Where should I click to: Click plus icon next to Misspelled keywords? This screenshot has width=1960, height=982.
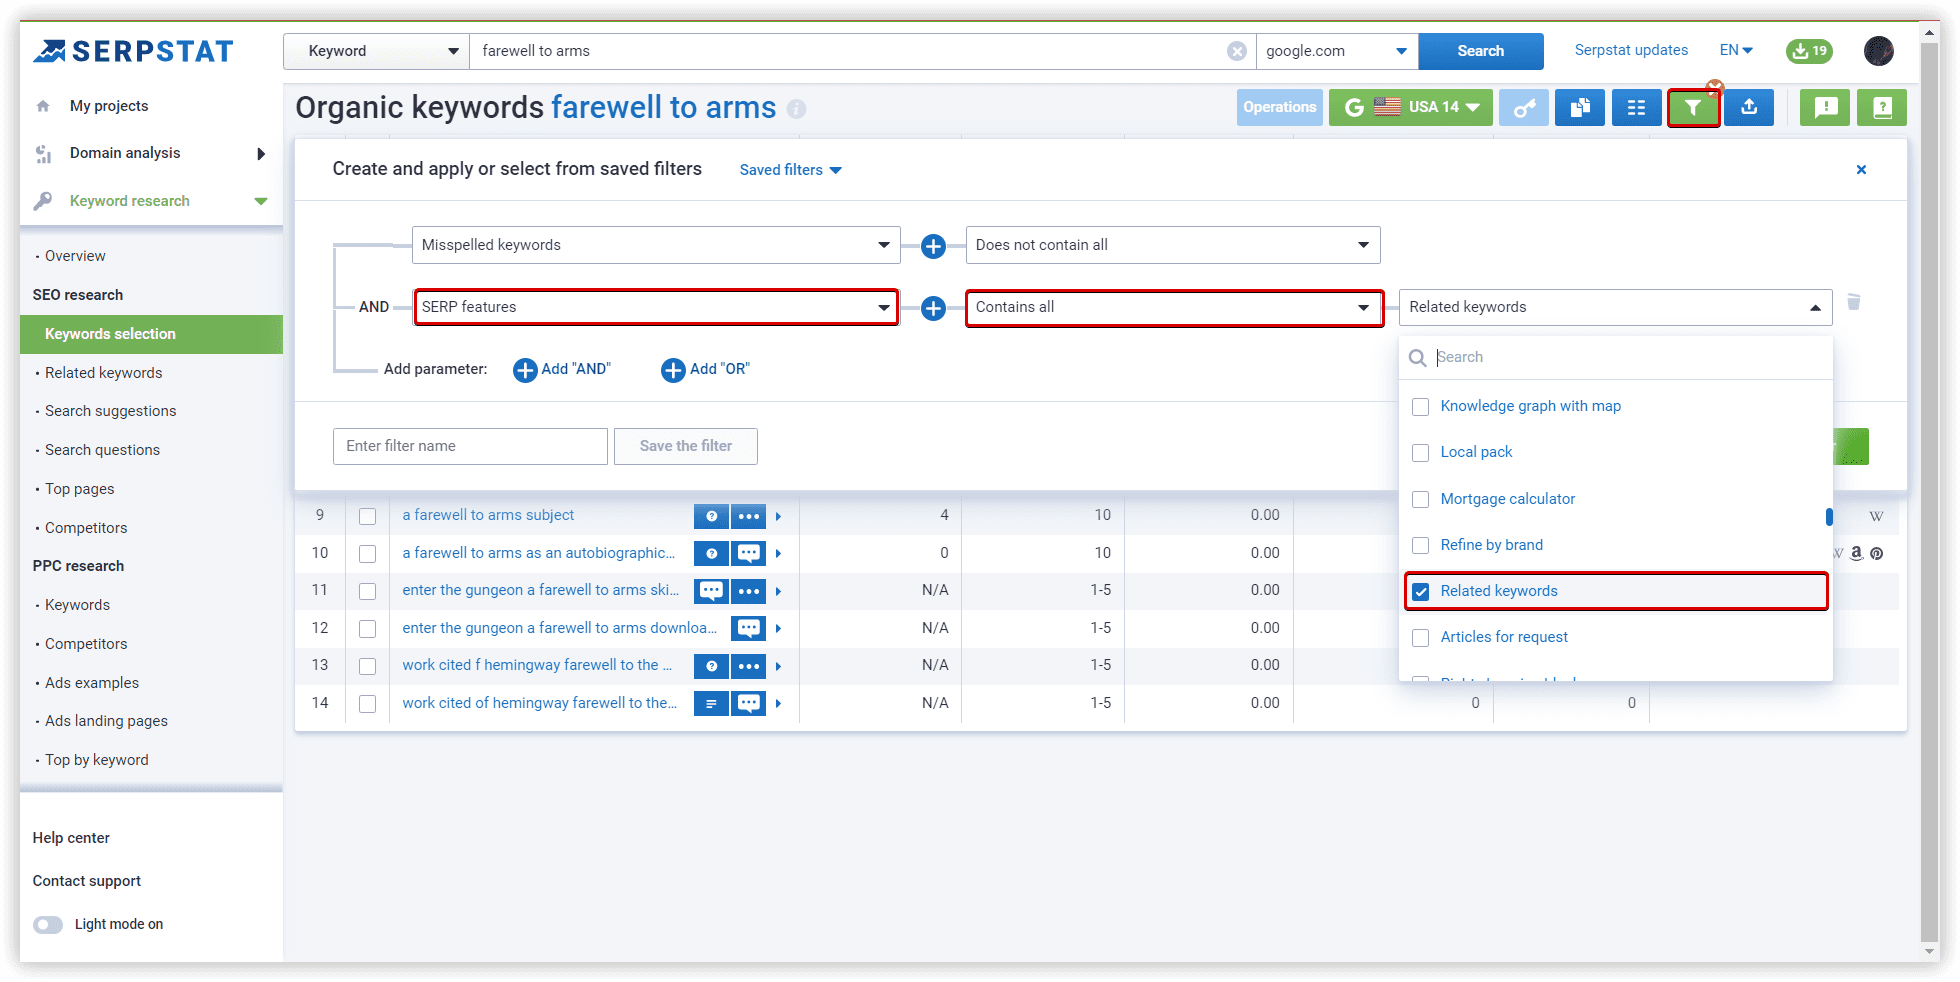[x=933, y=246]
